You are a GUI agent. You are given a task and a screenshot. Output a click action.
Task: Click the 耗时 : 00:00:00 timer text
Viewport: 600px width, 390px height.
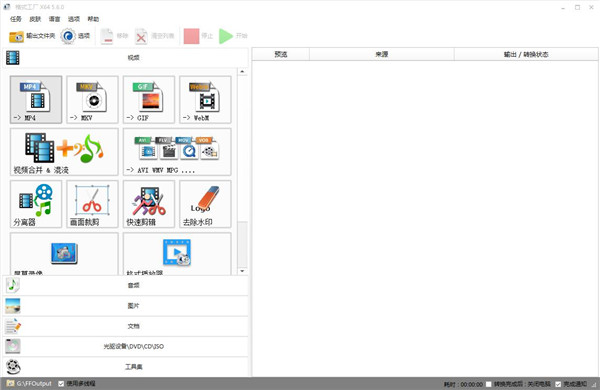pos(463,384)
